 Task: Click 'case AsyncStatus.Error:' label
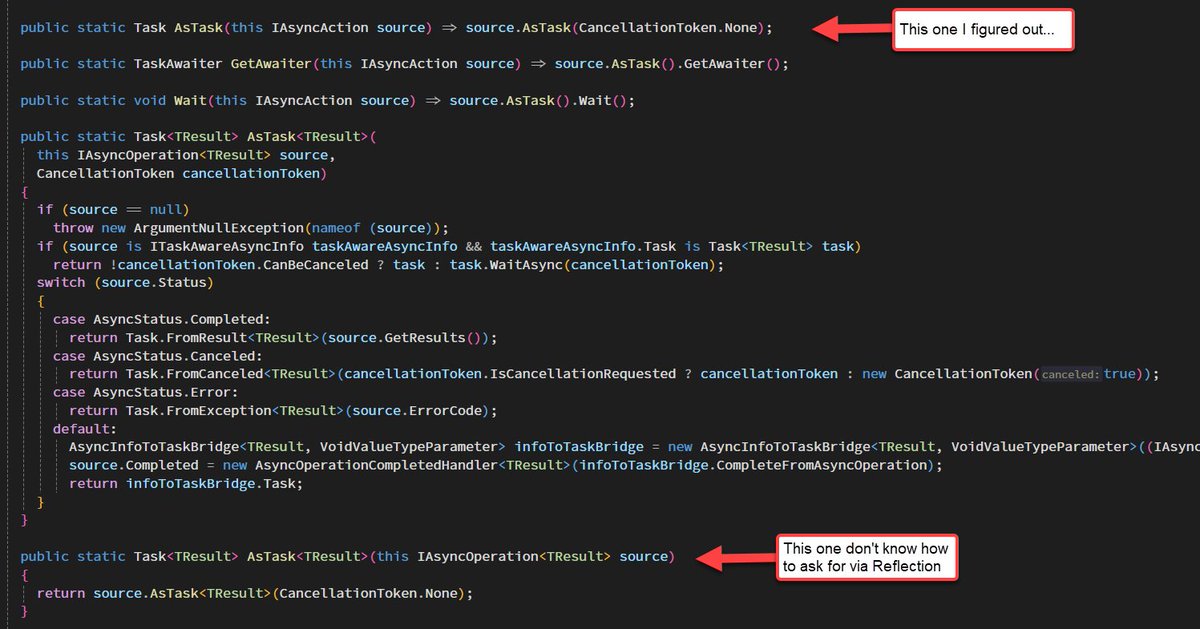145,392
